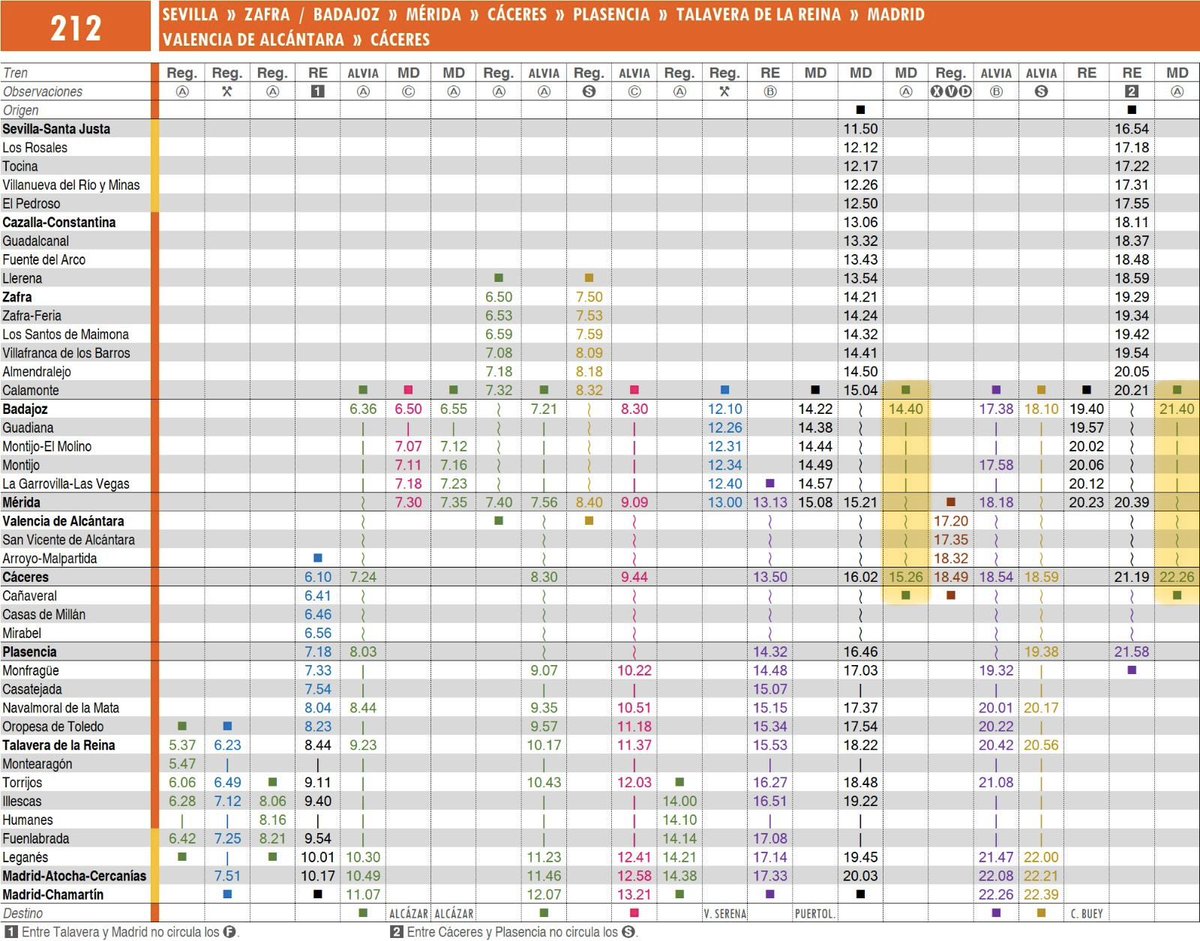The width and height of the screenshot is (1200, 941).
Task: Select the Oropesa de Toledo station name
Action: coord(53,727)
